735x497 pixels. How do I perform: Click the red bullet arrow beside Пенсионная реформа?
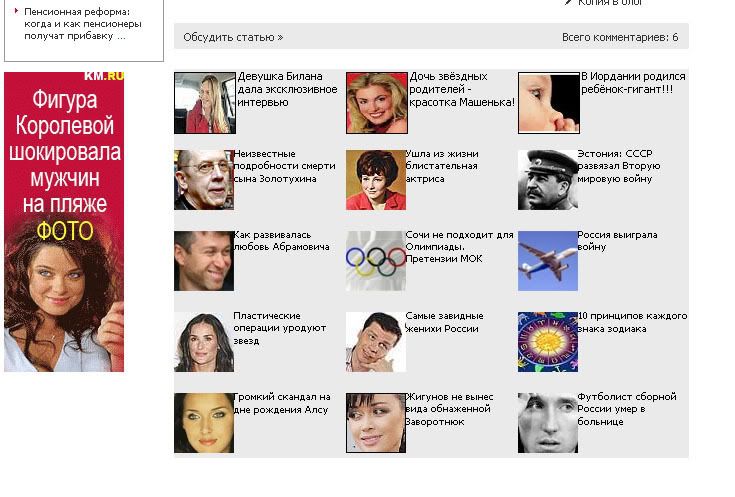click(16, 10)
